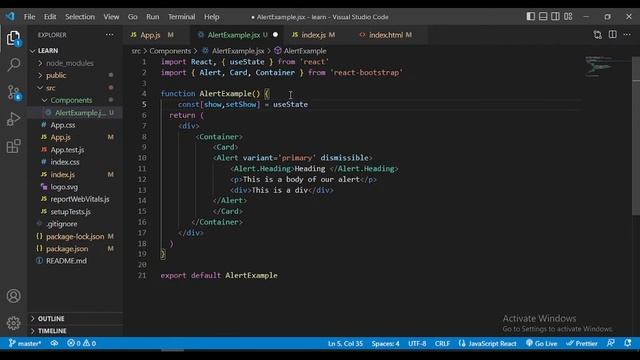Open the editor More Actions ellipsis
The height and width of the screenshot is (360, 640).
click(627, 35)
